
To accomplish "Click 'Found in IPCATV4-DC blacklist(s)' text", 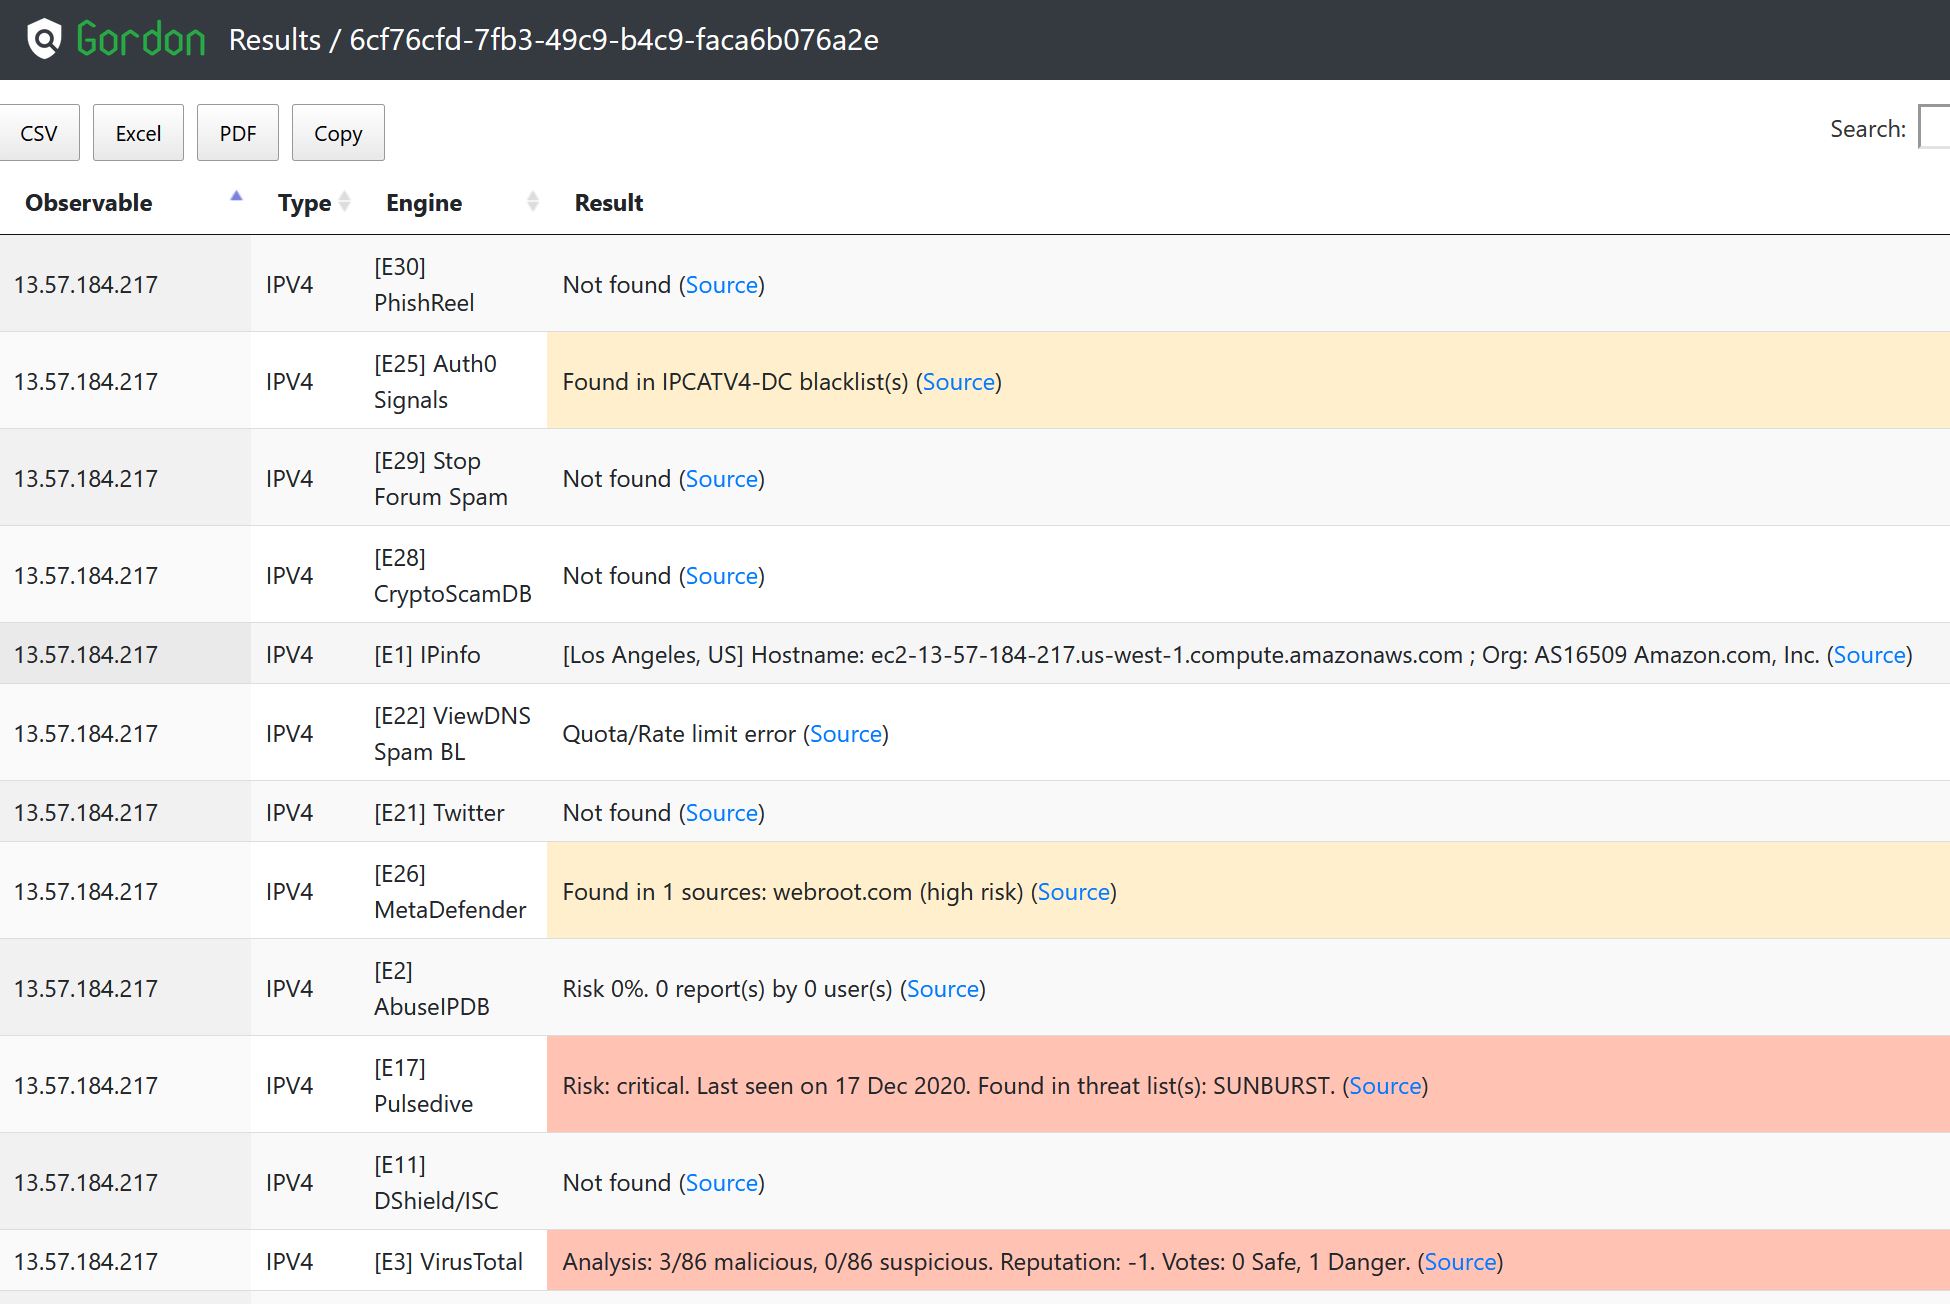I will click(x=735, y=382).
